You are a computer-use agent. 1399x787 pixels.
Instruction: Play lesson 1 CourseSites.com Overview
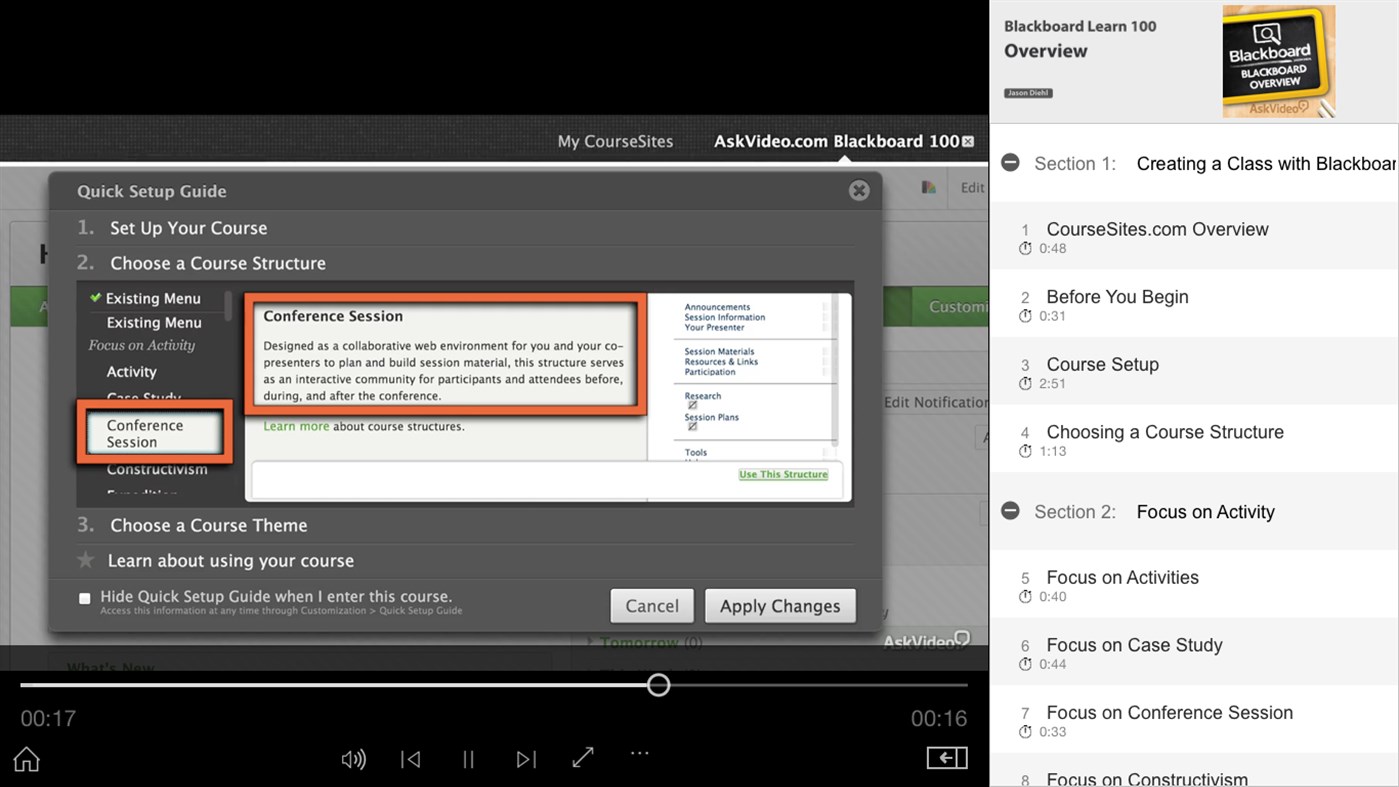[x=1194, y=237]
